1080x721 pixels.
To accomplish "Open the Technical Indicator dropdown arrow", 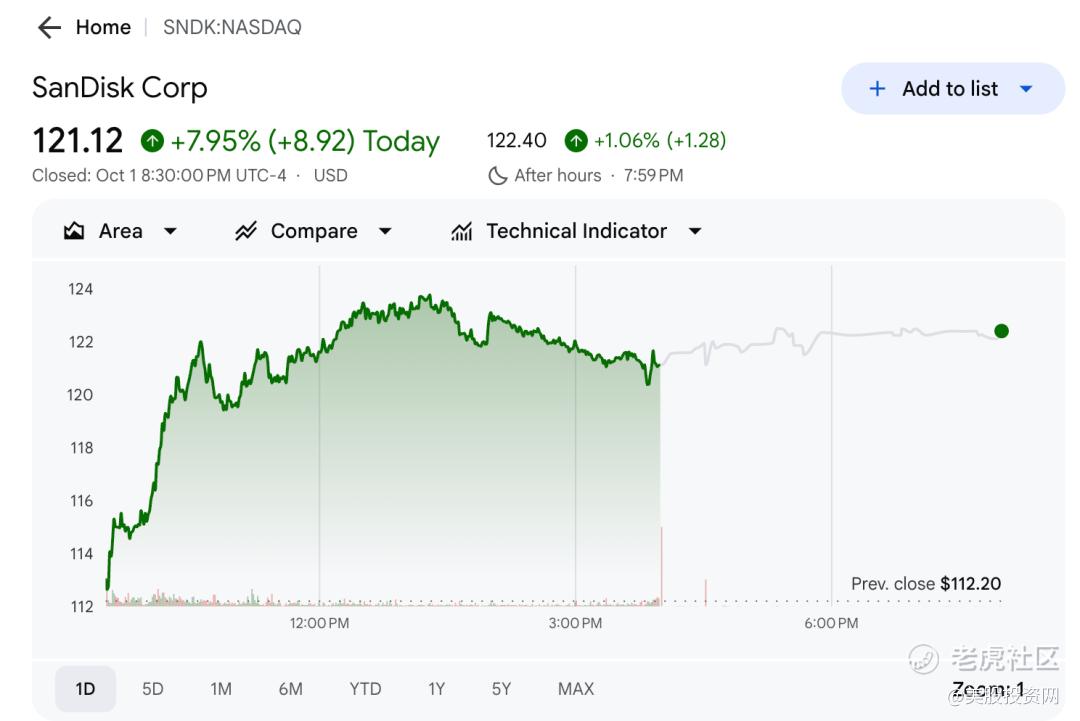I will click(695, 231).
